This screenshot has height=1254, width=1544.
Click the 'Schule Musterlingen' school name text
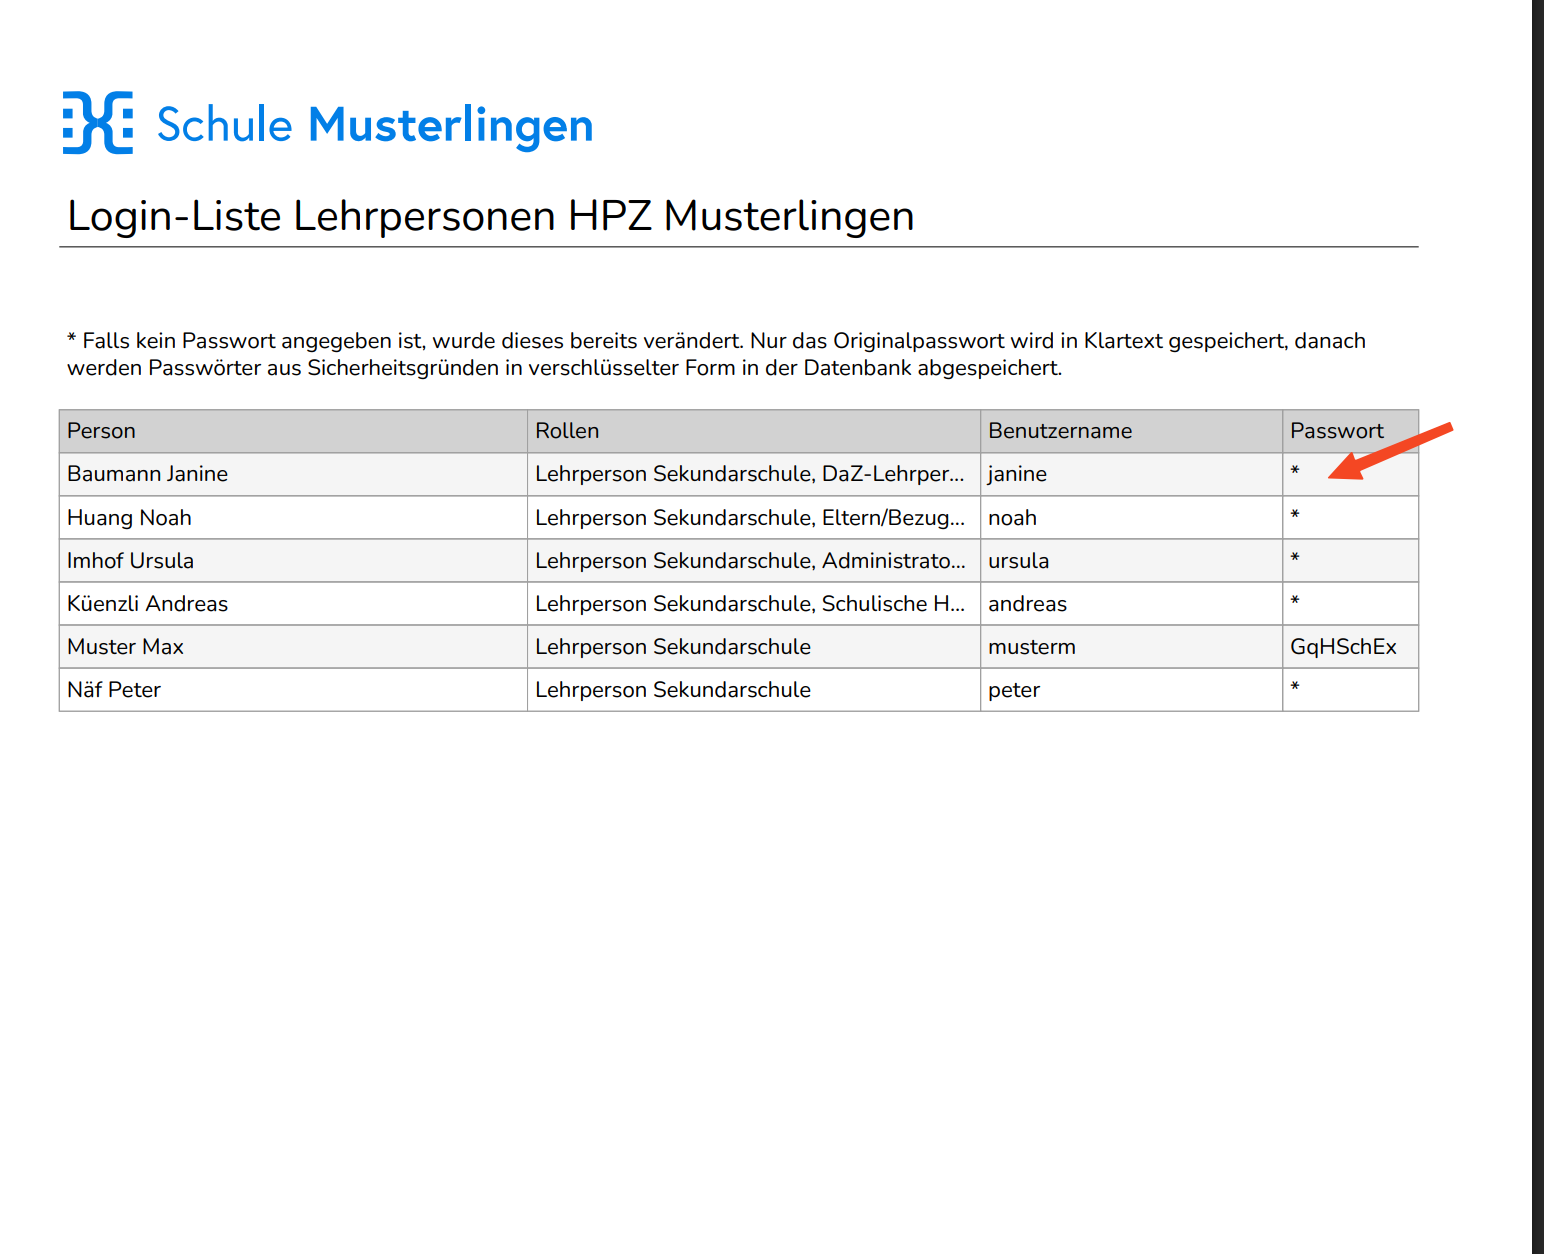pyautogui.click(x=375, y=126)
